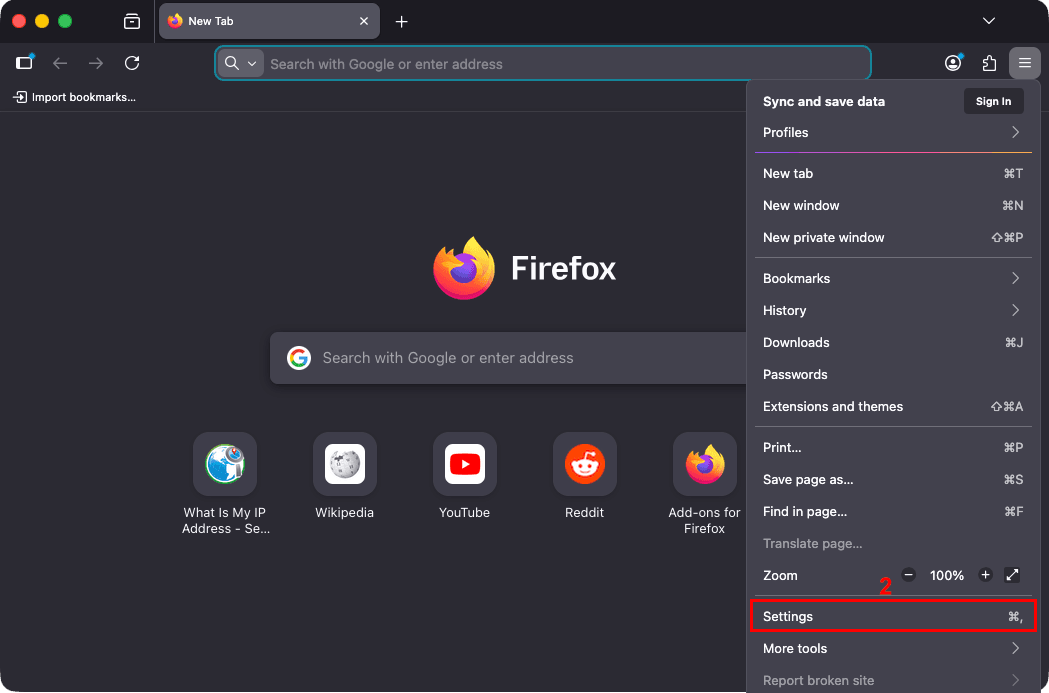Open the account profile icon in toolbar
Viewport: 1049px width, 693px height.
[x=953, y=64]
